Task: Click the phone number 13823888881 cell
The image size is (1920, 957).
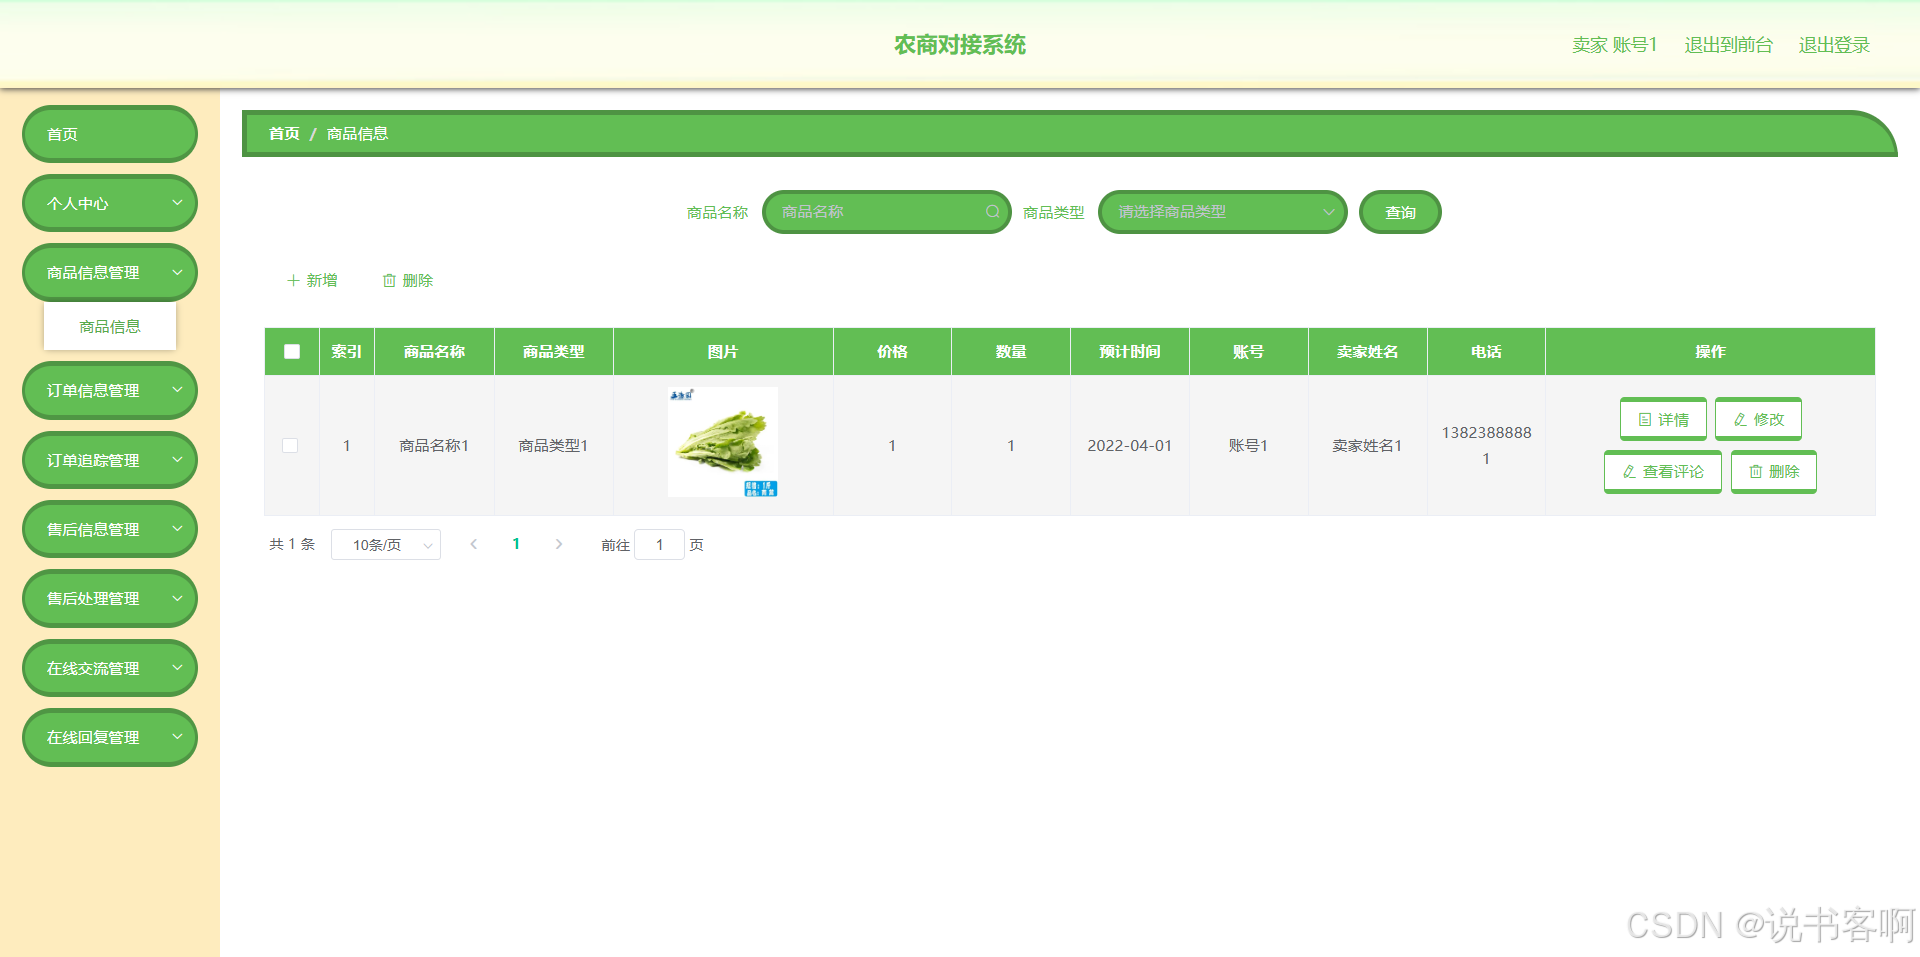Action: click(1486, 446)
